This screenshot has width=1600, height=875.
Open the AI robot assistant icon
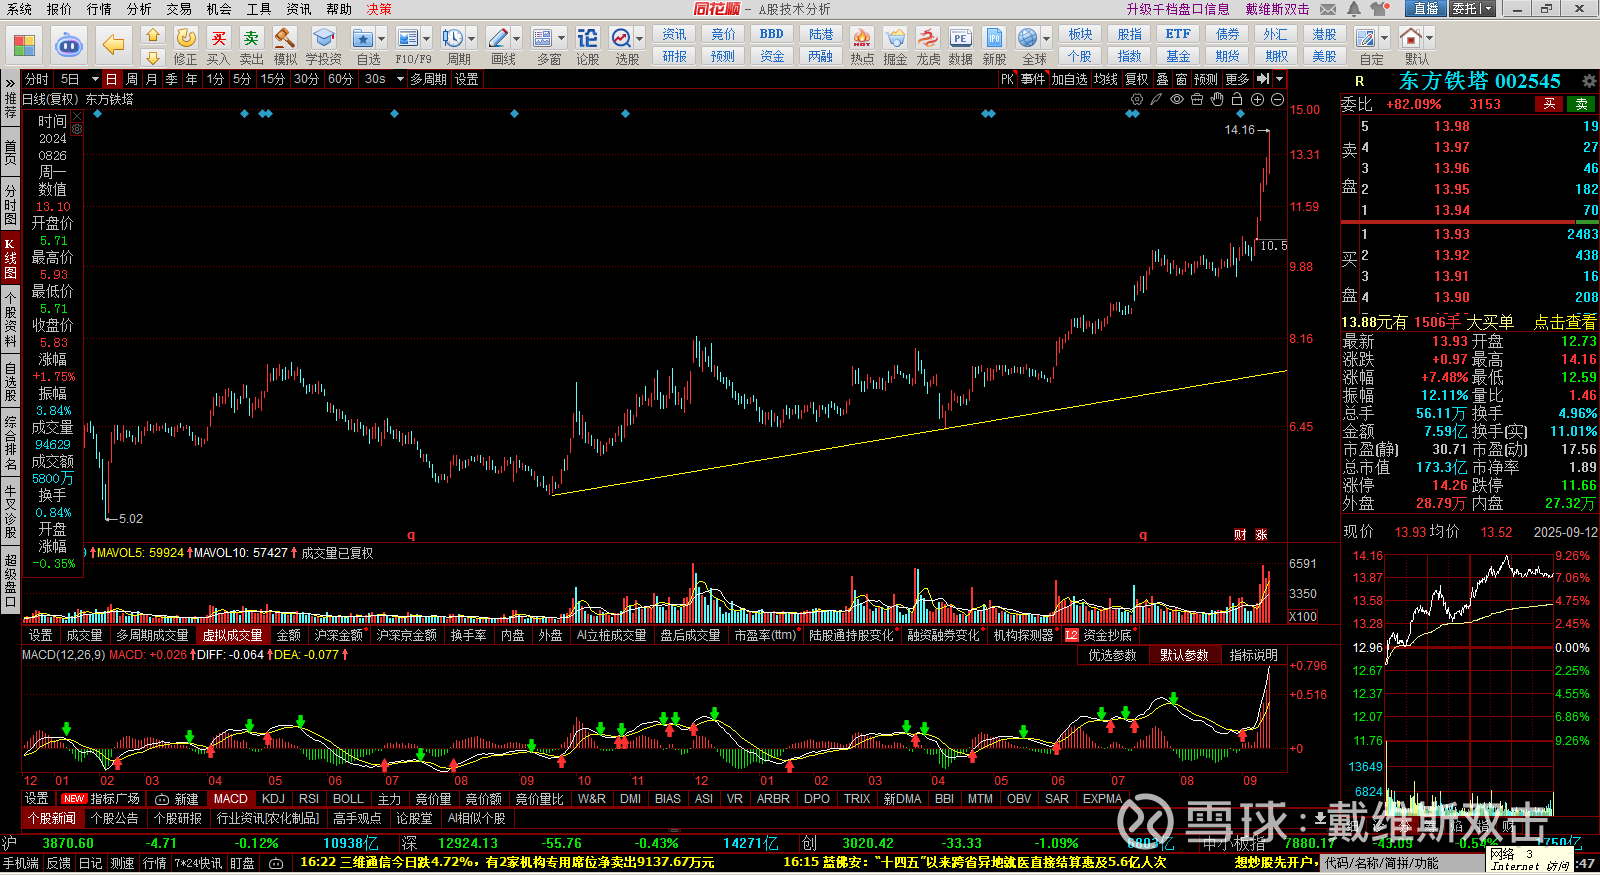pyautogui.click(x=68, y=45)
